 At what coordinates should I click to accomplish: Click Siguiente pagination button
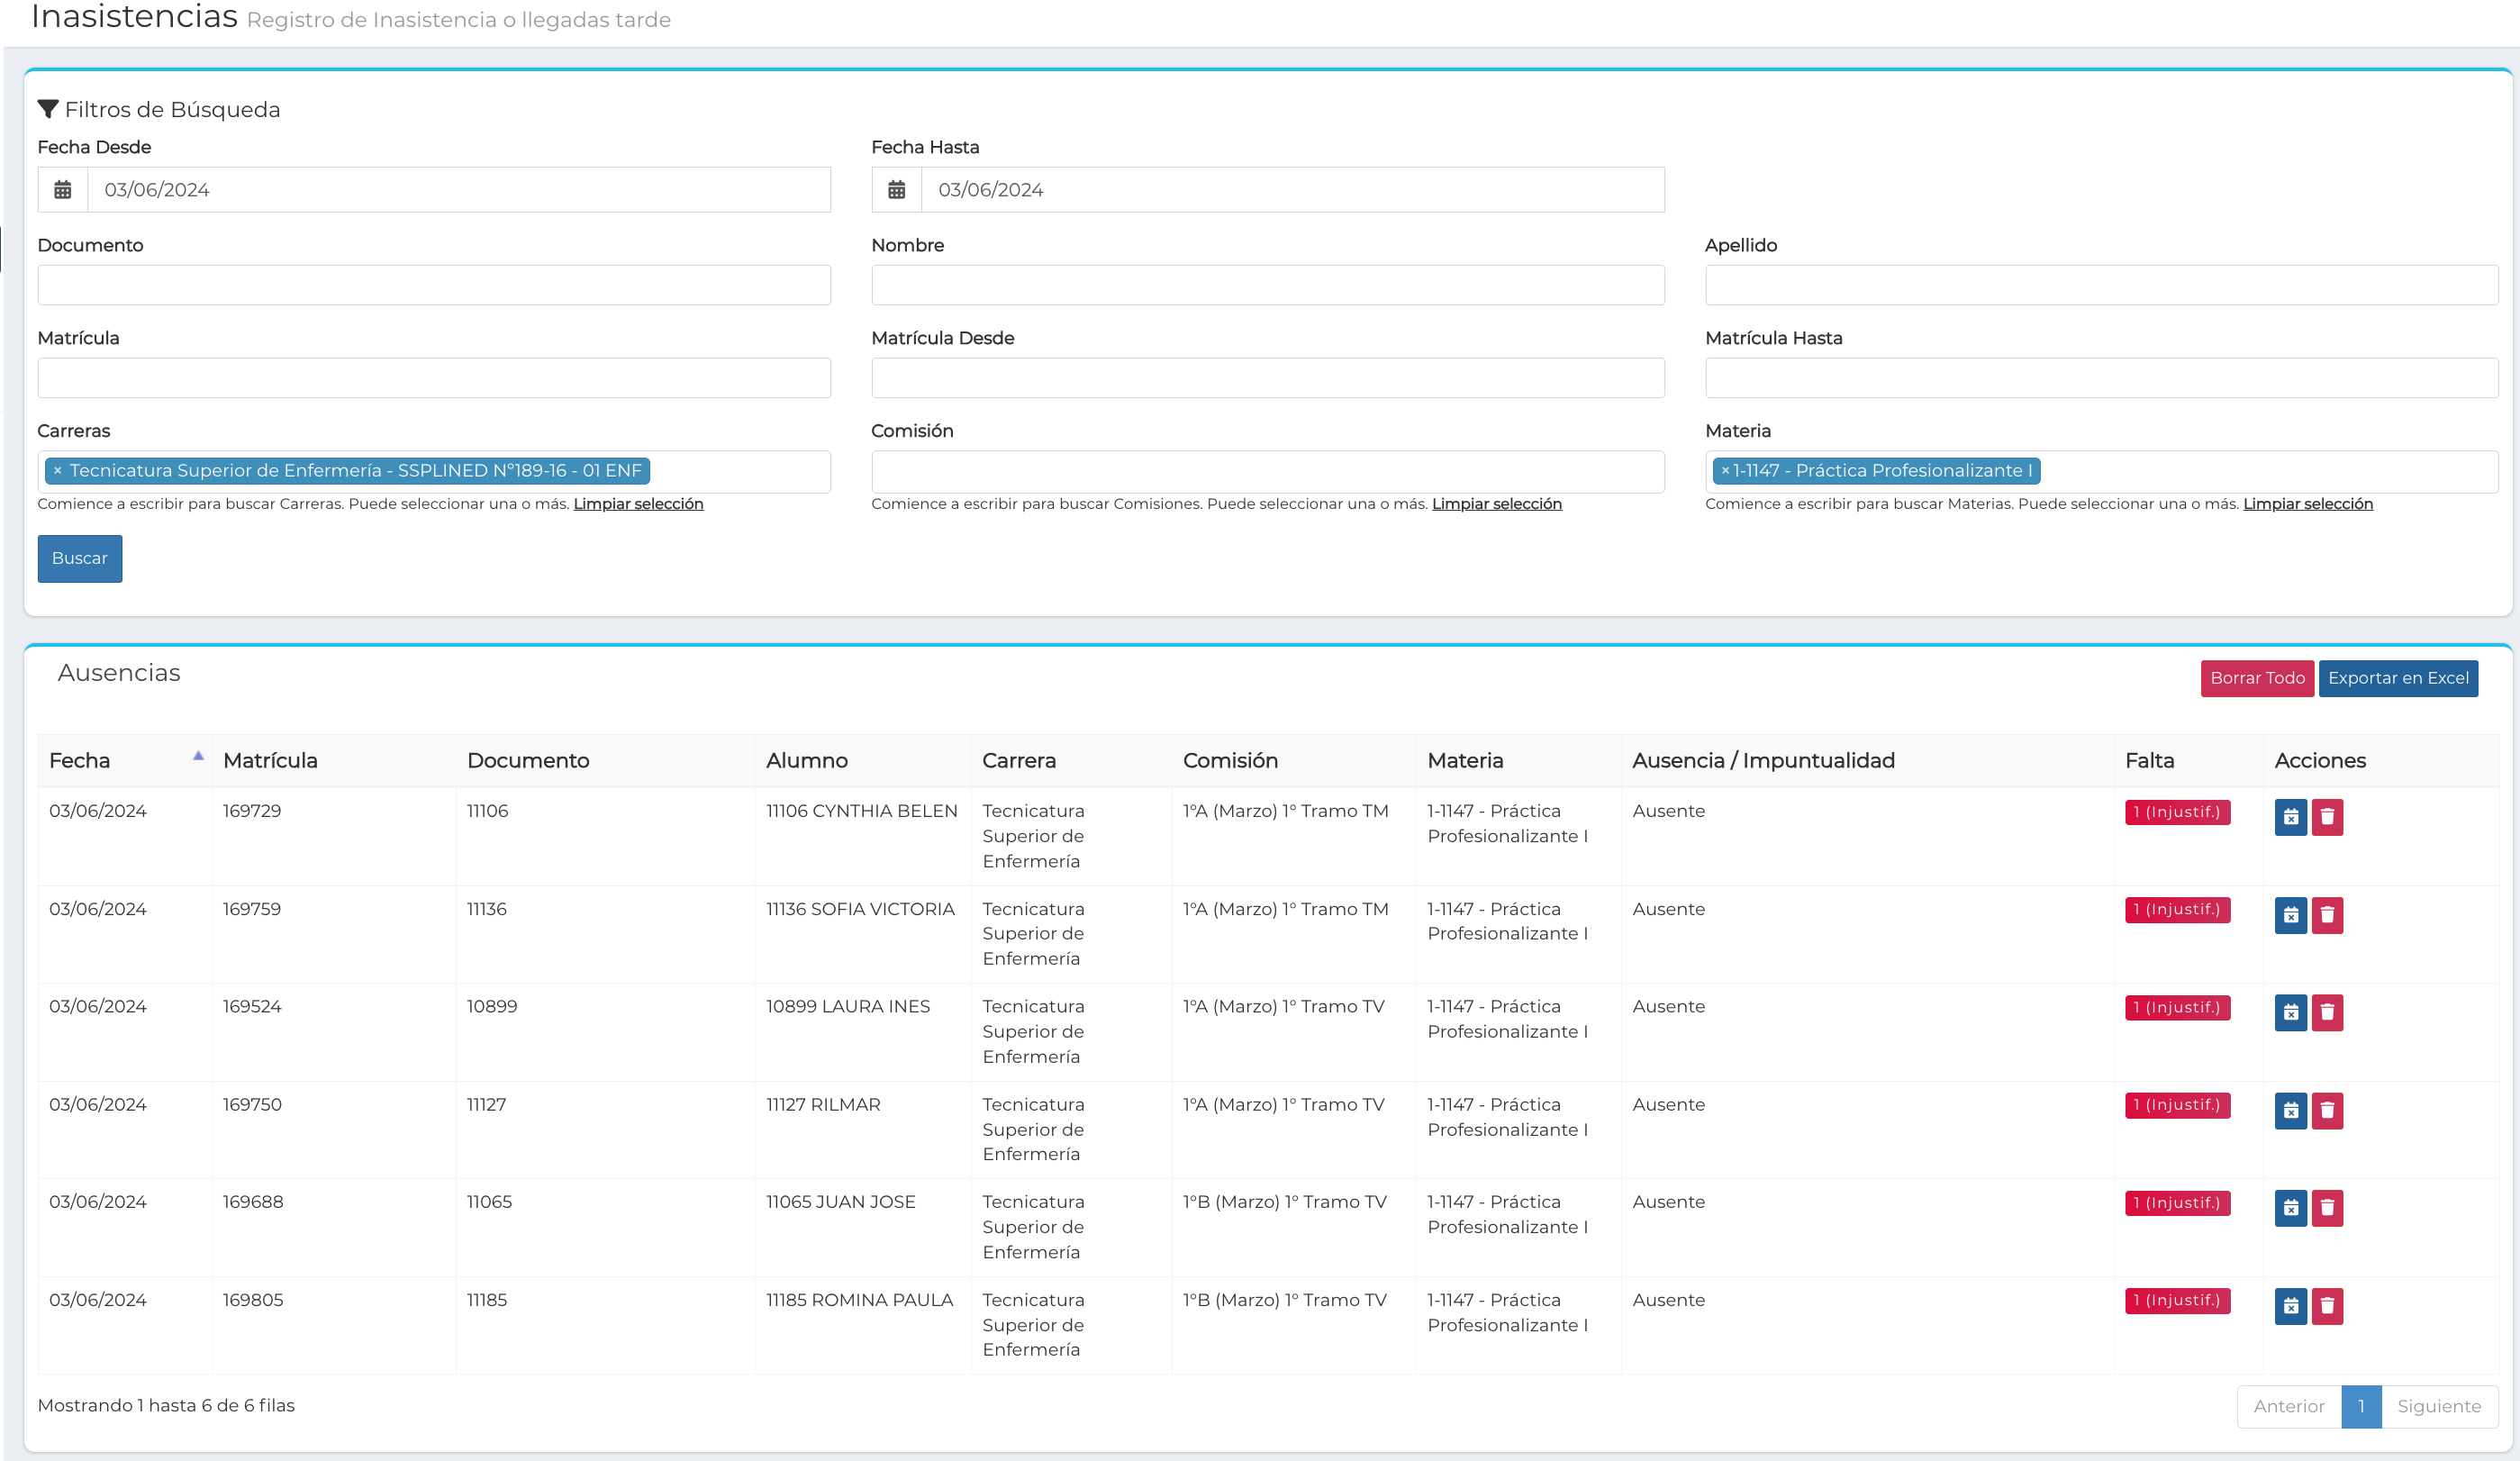(2438, 1406)
